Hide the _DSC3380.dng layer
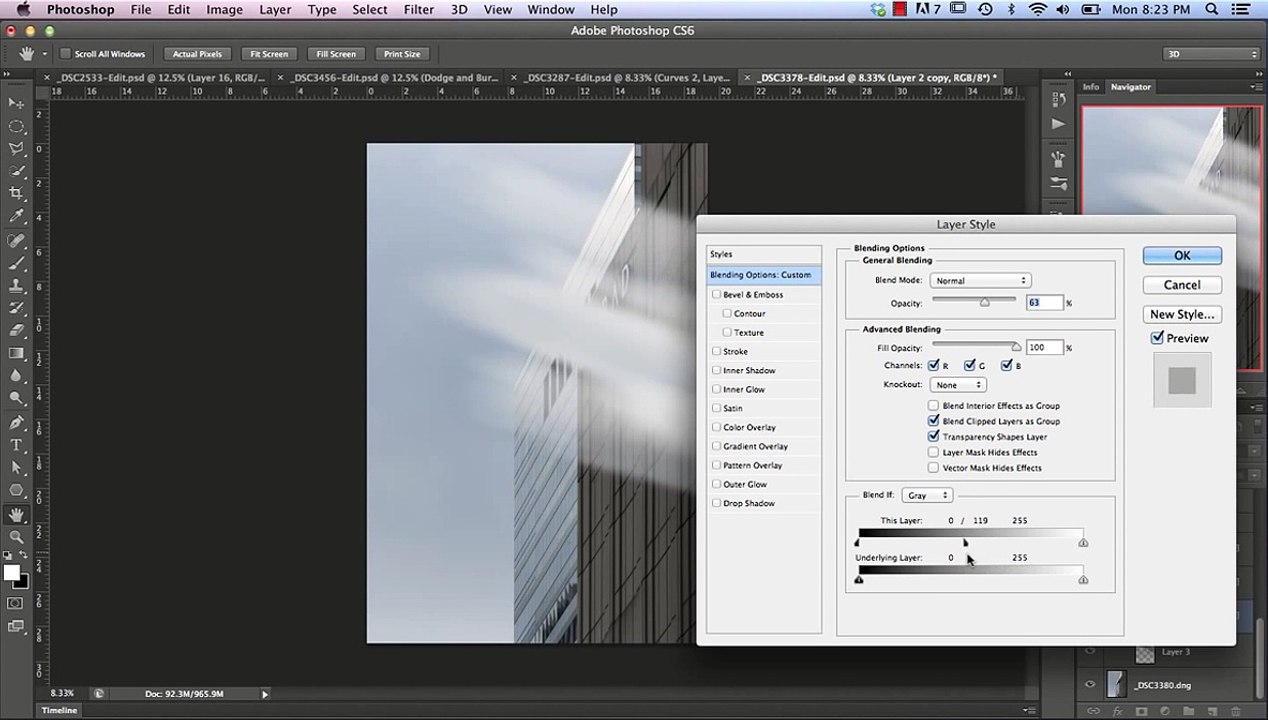This screenshot has width=1268, height=720. (x=1090, y=685)
